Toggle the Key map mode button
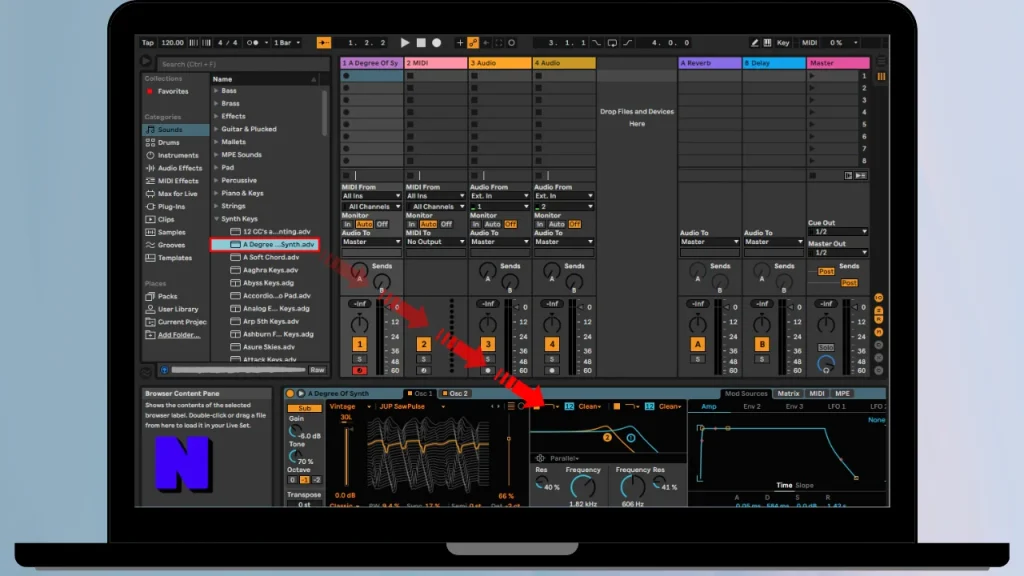 tap(783, 42)
